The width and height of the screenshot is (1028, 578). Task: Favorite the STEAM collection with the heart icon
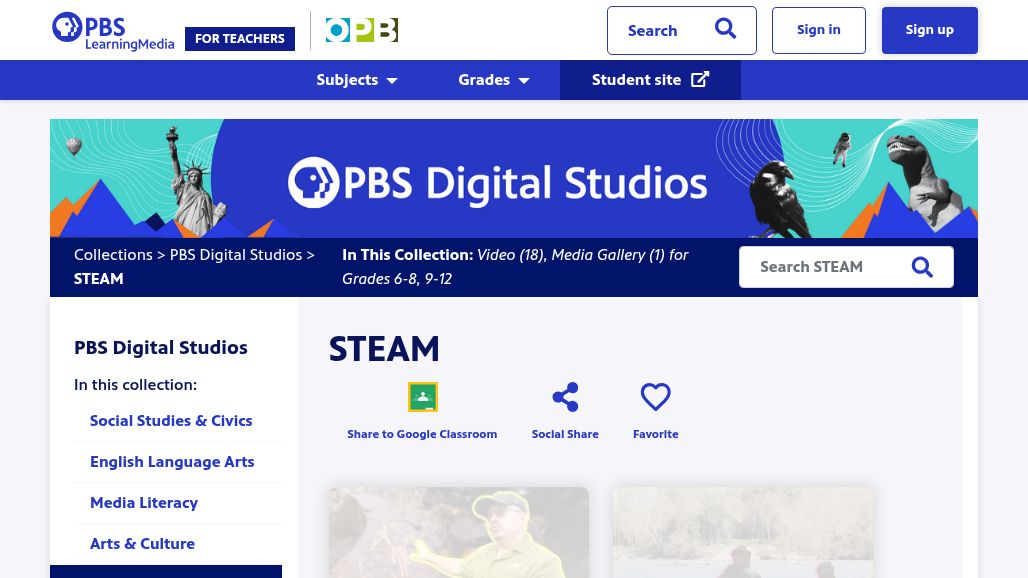(x=655, y=397)
